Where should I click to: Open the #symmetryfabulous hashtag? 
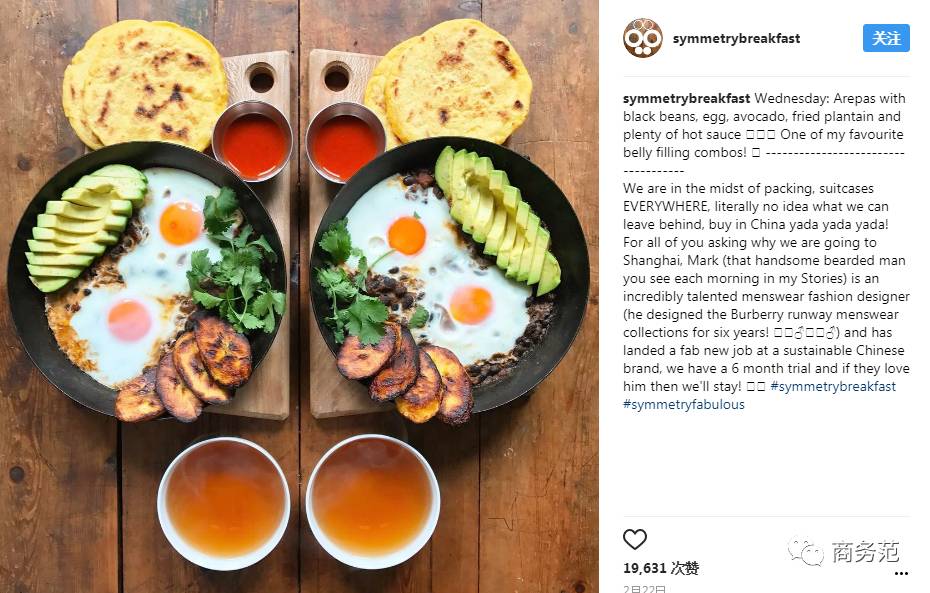683,404
